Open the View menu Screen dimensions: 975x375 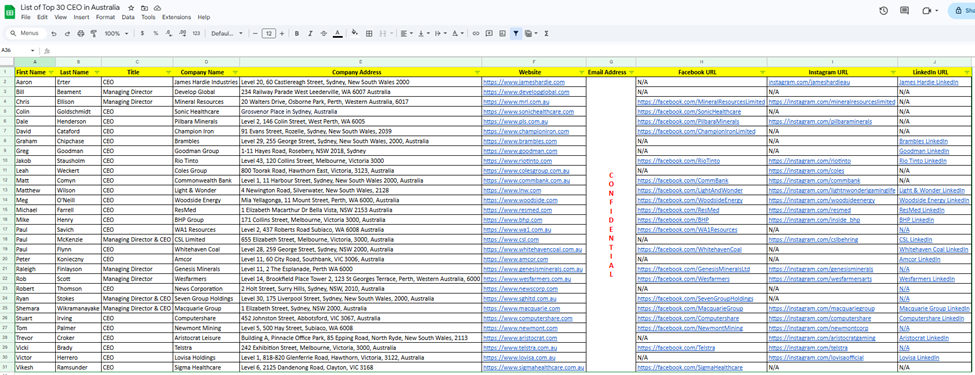point(60,17)
